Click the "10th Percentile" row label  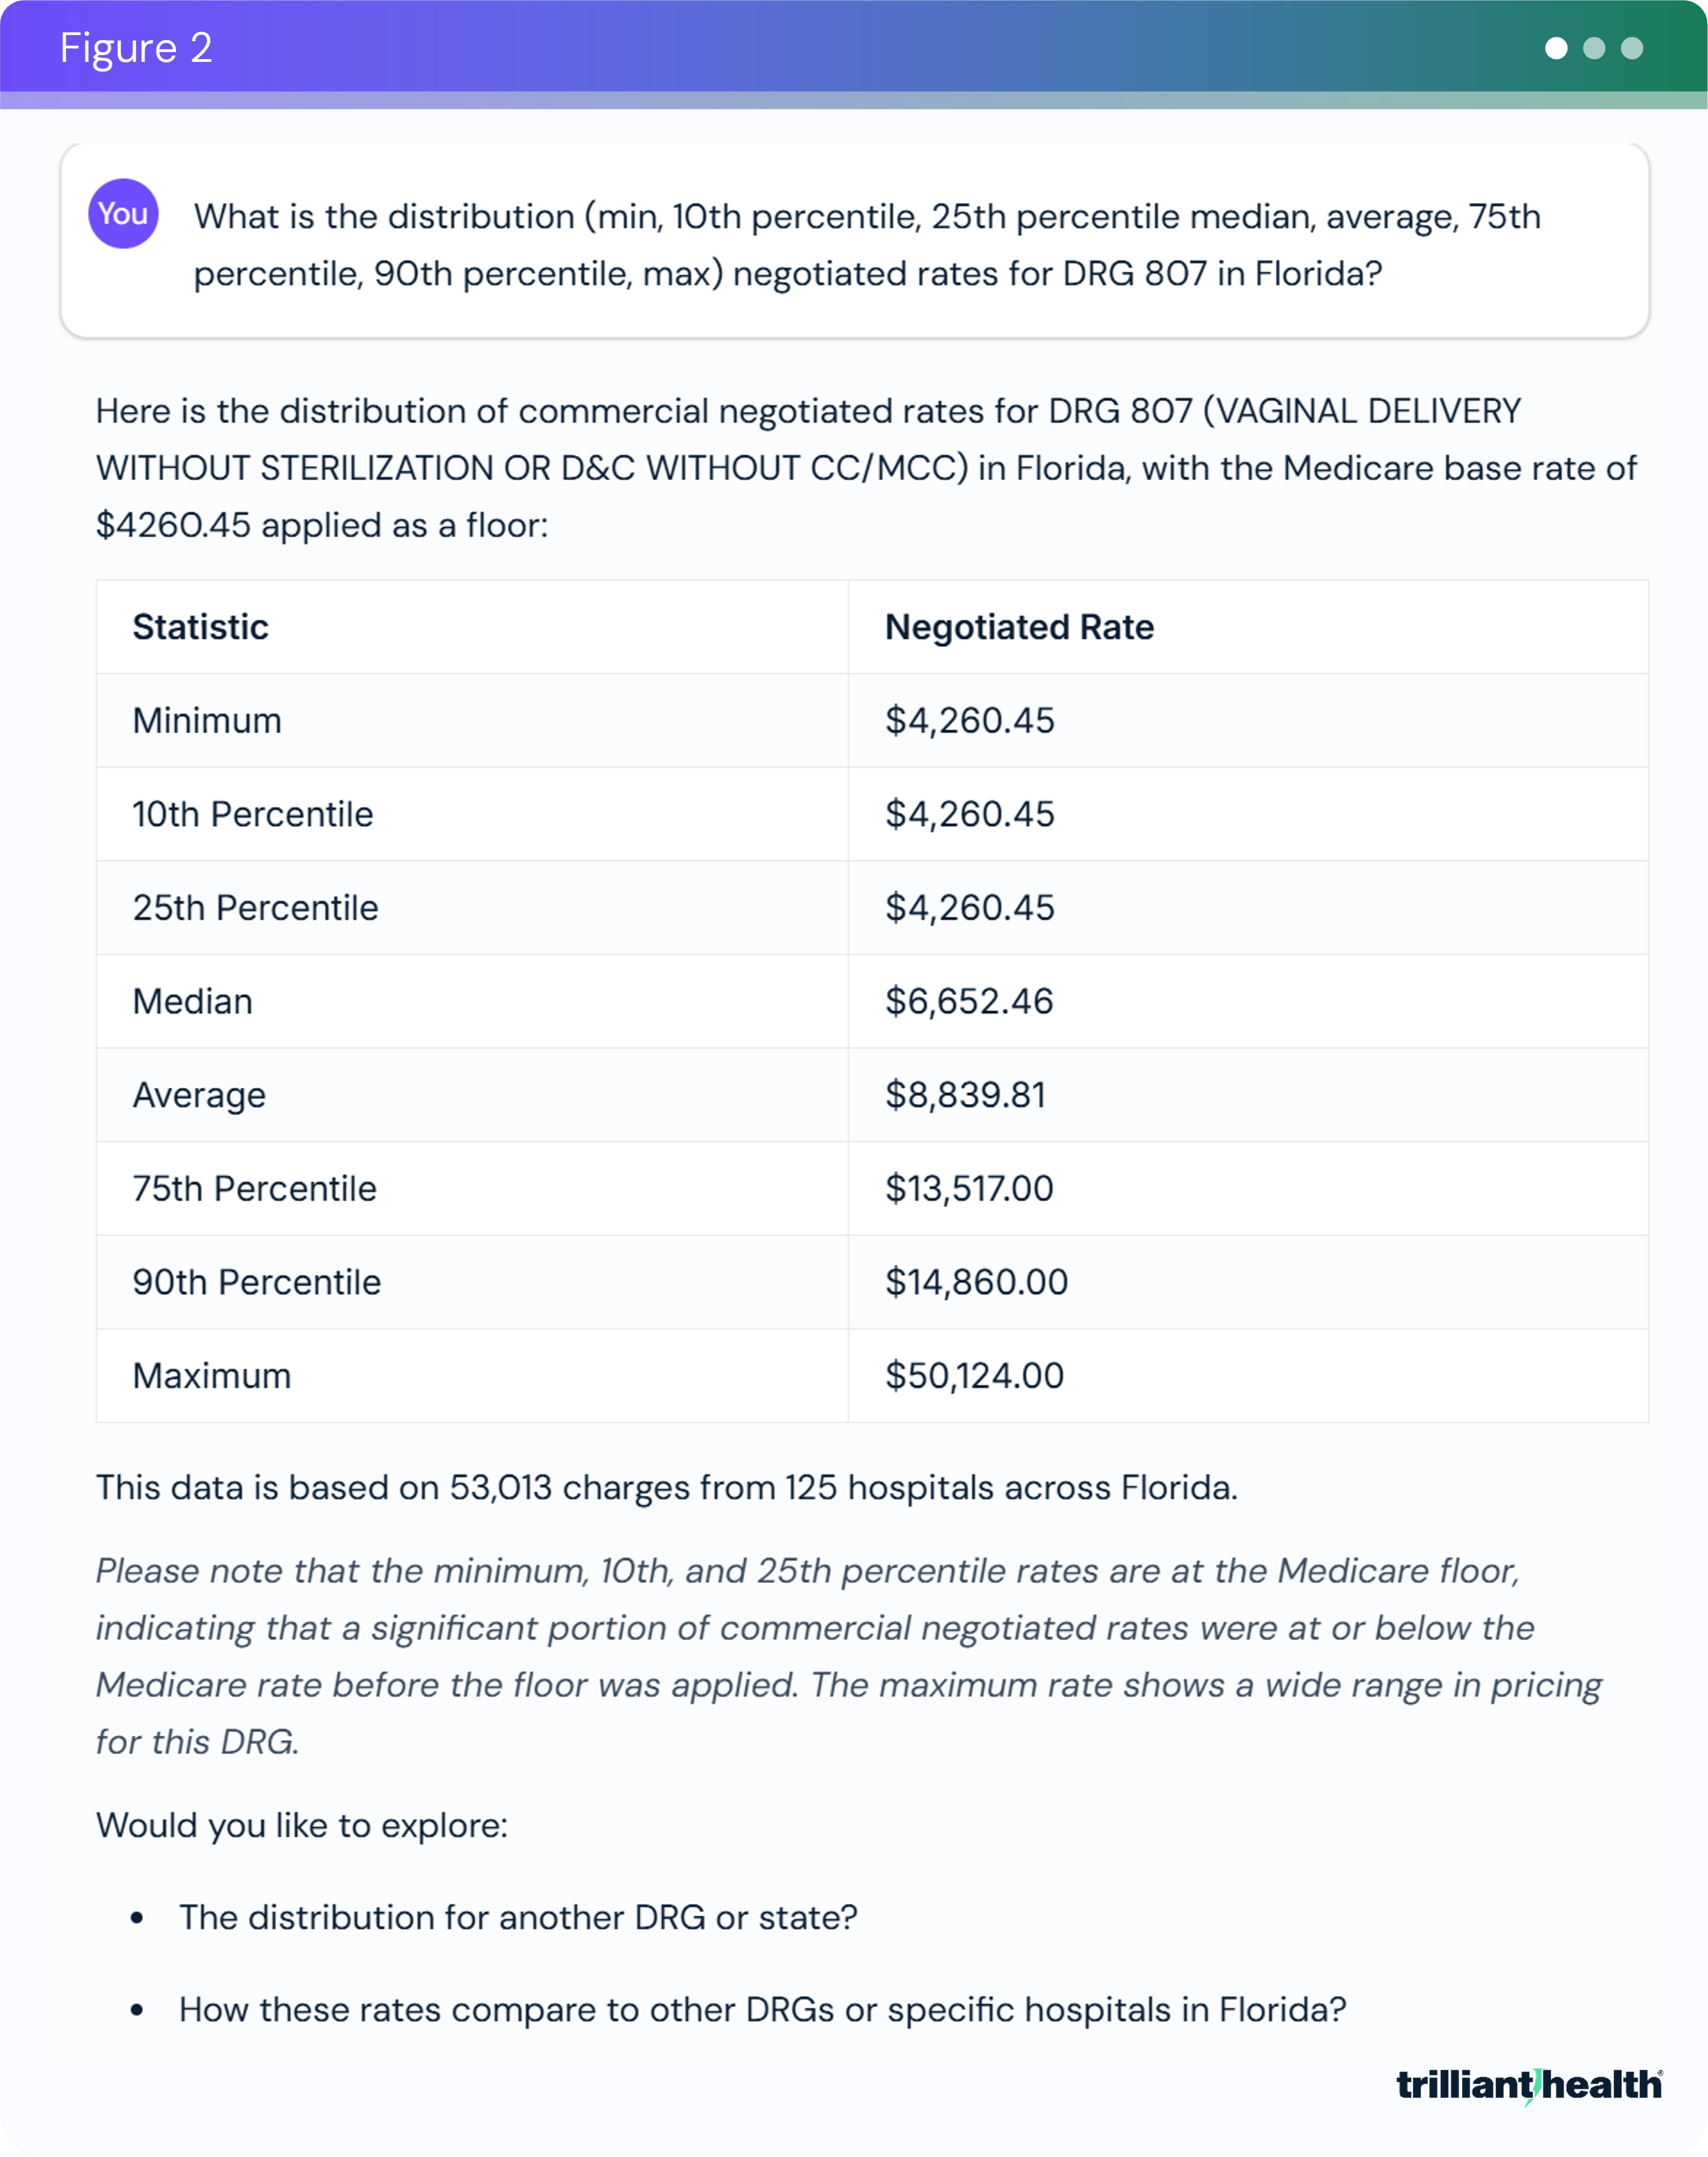click(253, 815)
